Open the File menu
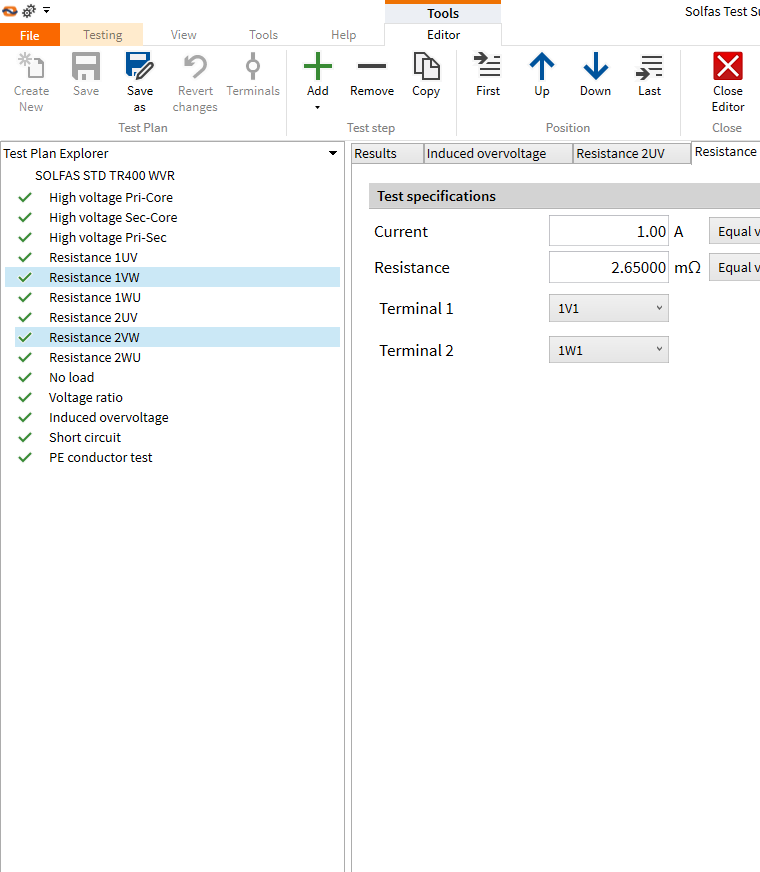Image resolution: width=760 pixels, height=872 pixels. [x=30, y=35]
